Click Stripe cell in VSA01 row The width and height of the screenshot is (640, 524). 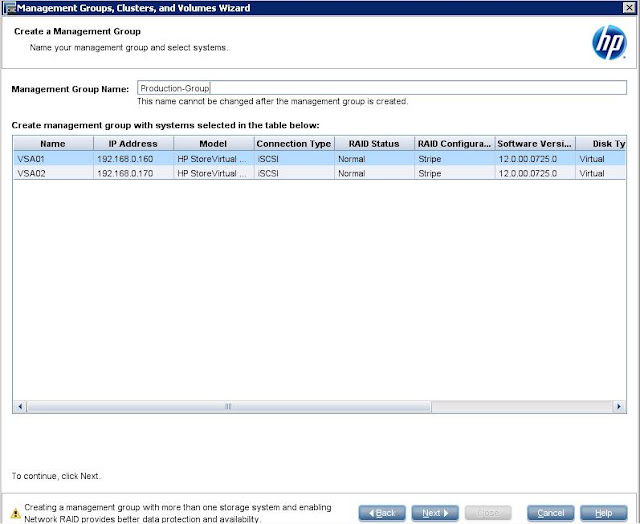454,159
